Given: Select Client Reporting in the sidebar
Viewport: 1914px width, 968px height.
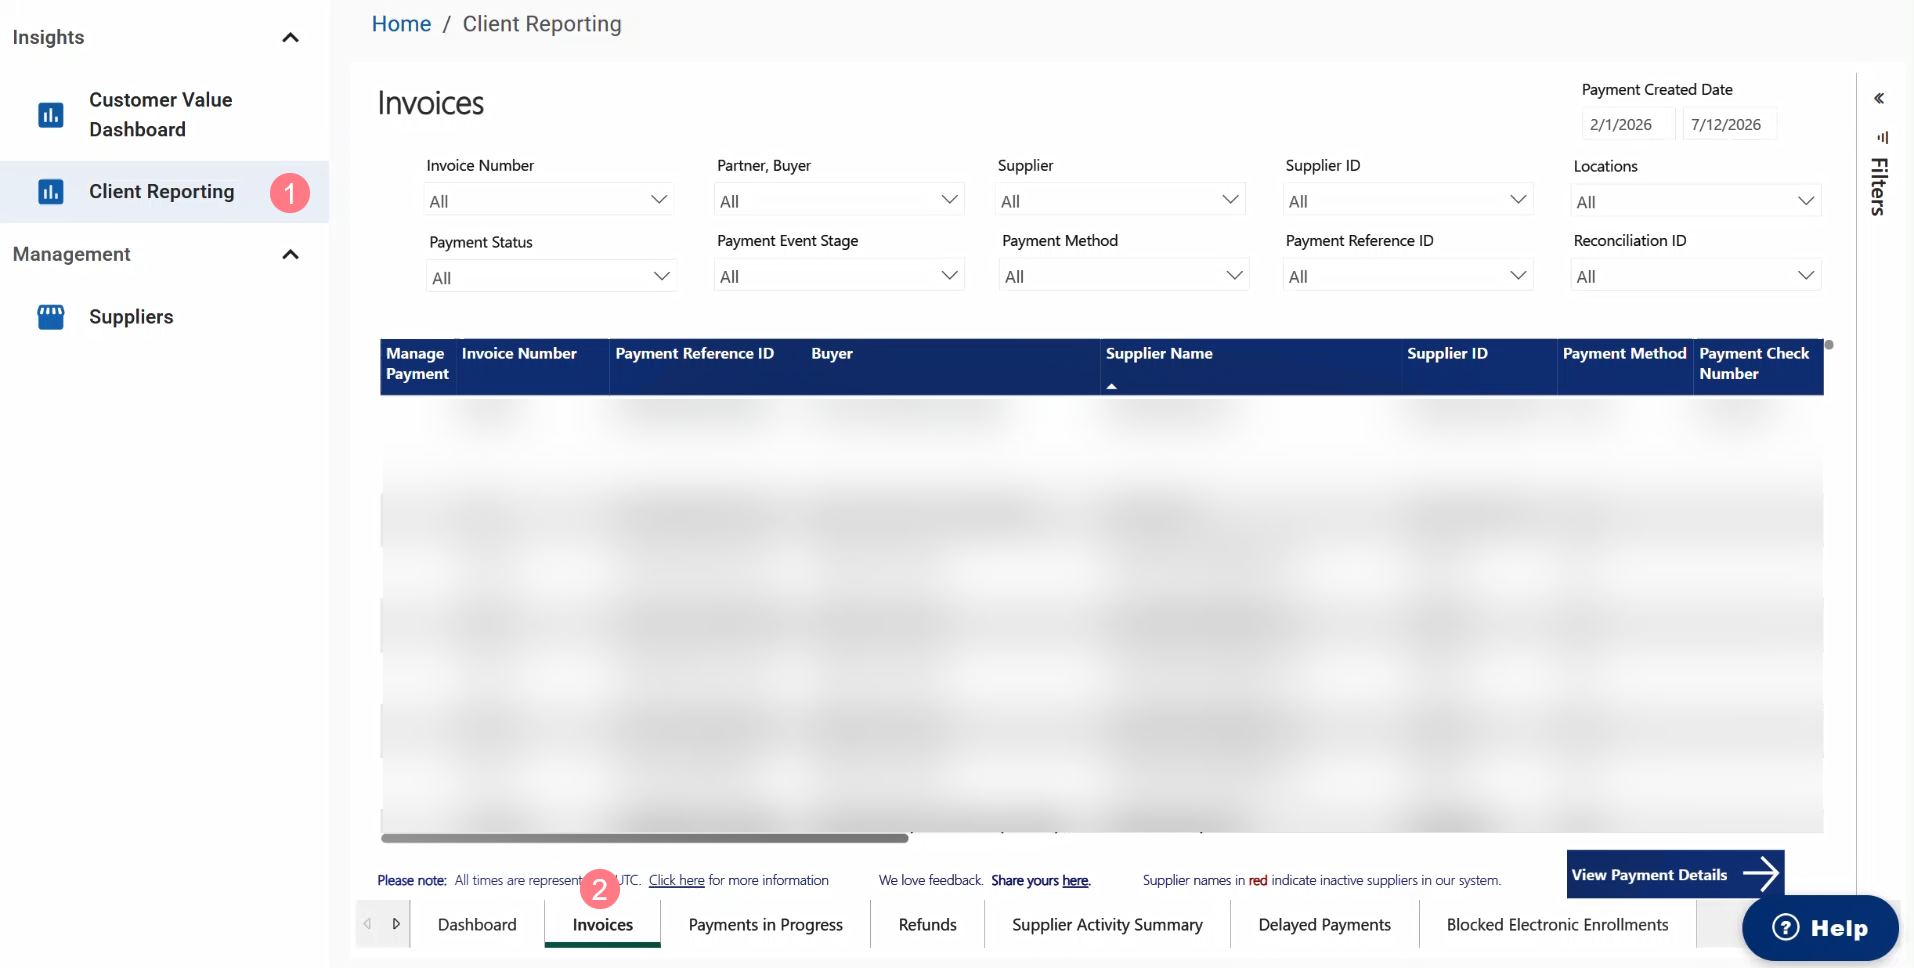Looking at the screenshot, I should [x=164, y=192].
